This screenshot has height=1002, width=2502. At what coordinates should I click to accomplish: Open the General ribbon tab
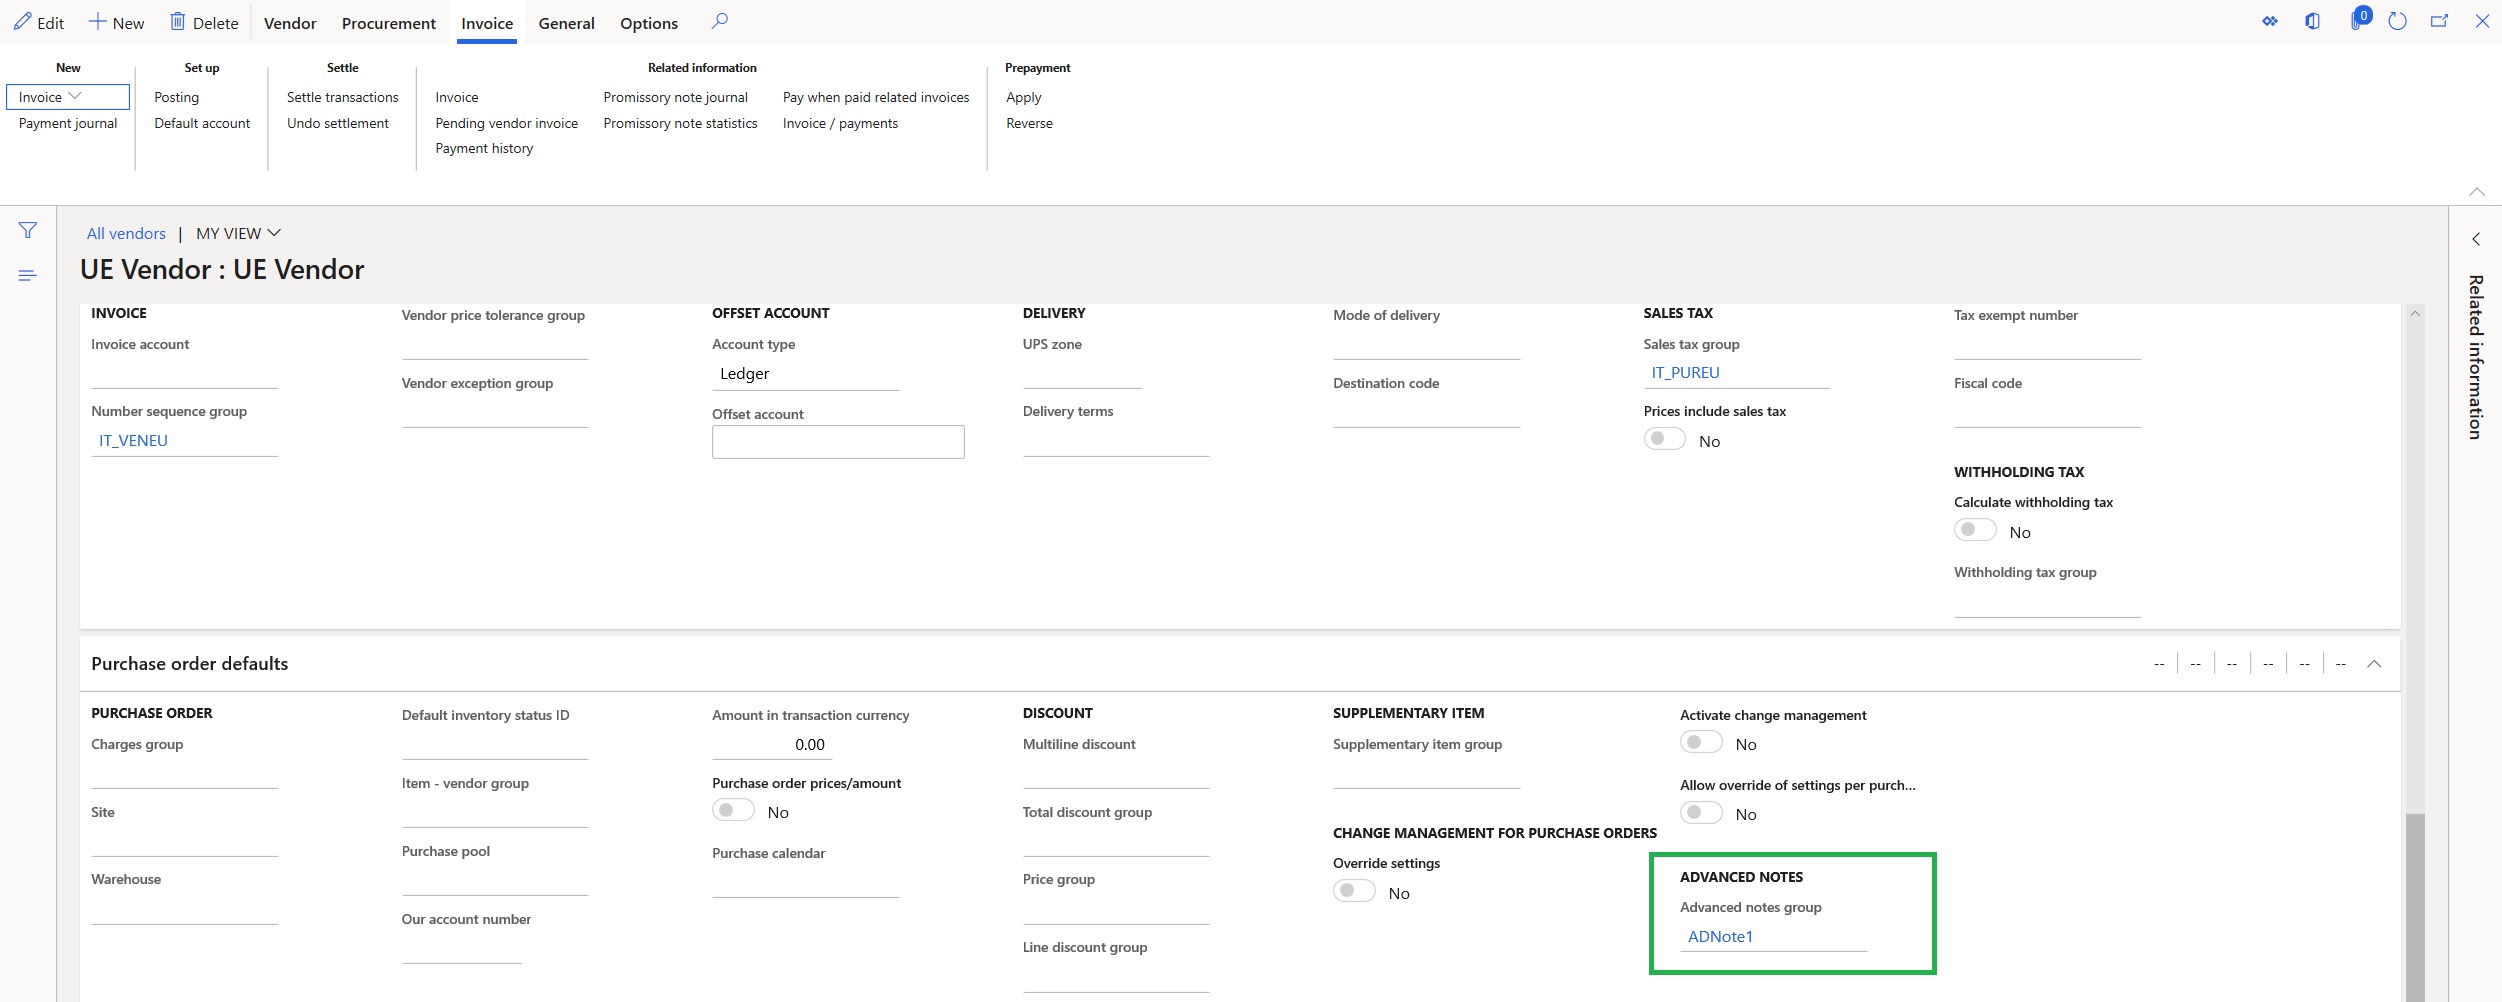566,23
